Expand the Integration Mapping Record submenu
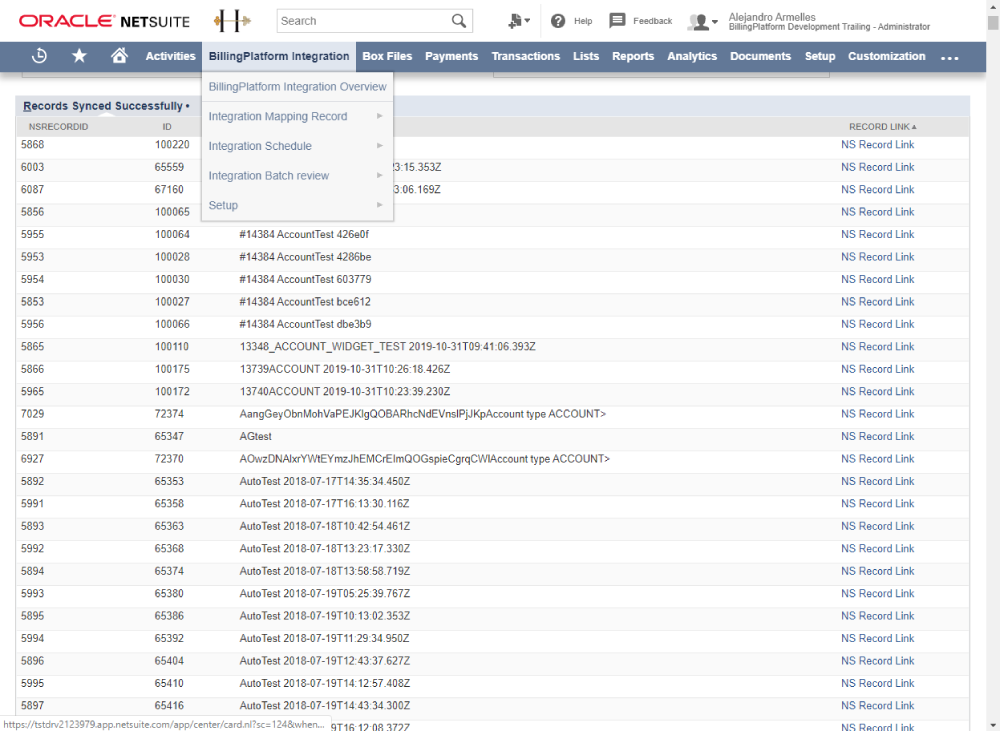Viewport: 1000px width, 731px height. pyautogui.click(x=297, y=116)
